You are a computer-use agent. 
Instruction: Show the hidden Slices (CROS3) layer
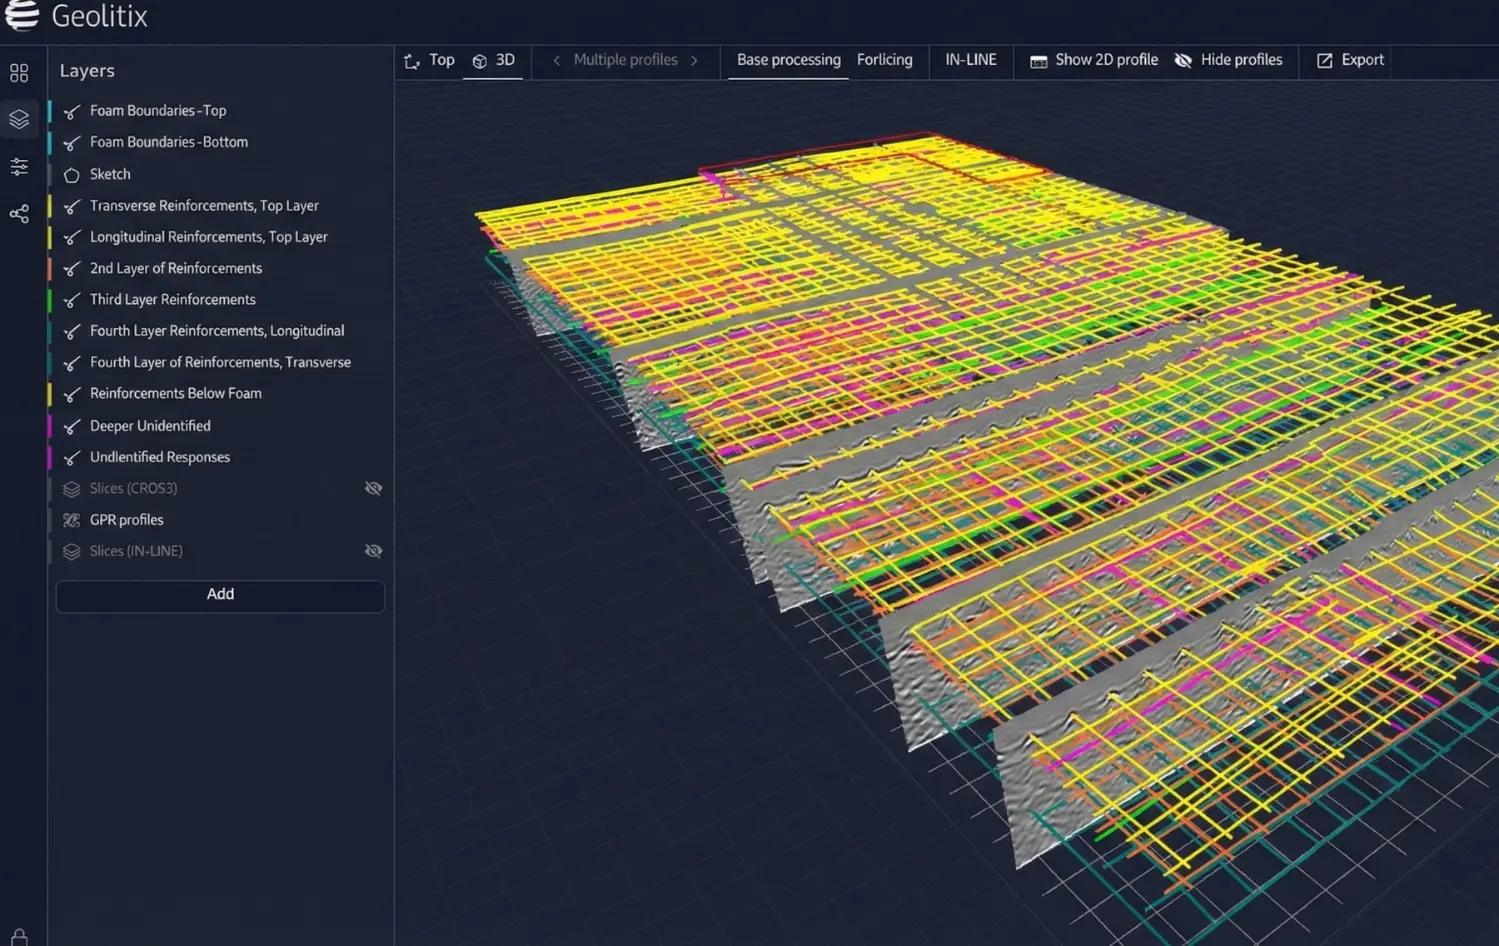[x=373, y=488]
